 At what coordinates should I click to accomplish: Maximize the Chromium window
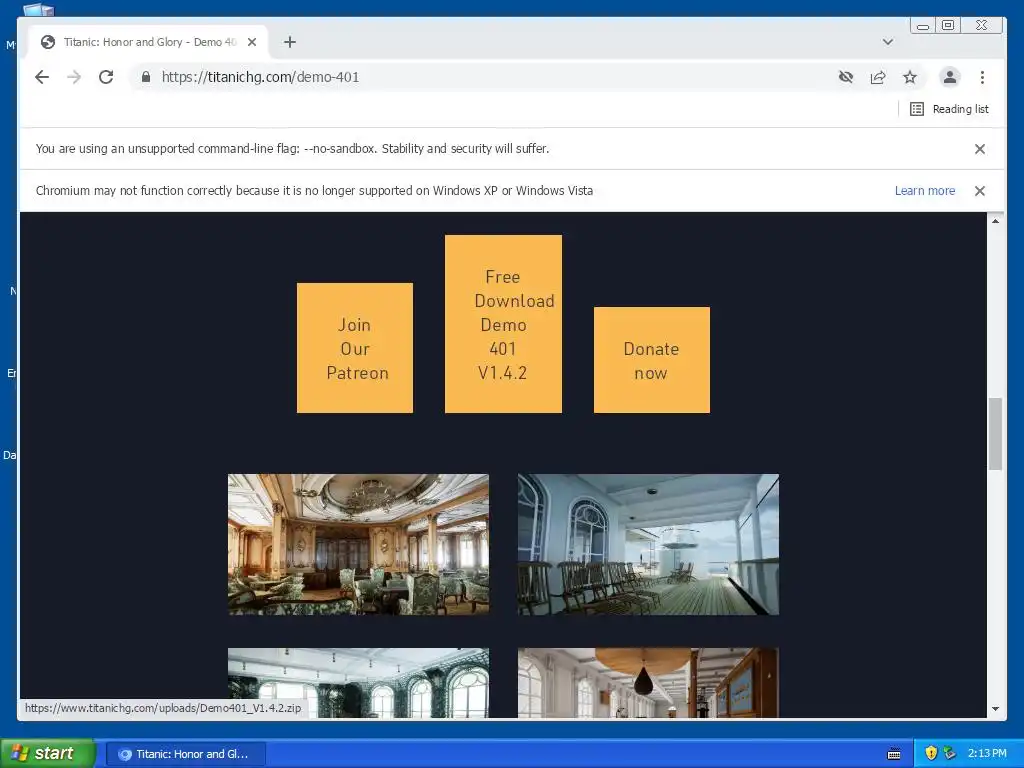point(948,25)
